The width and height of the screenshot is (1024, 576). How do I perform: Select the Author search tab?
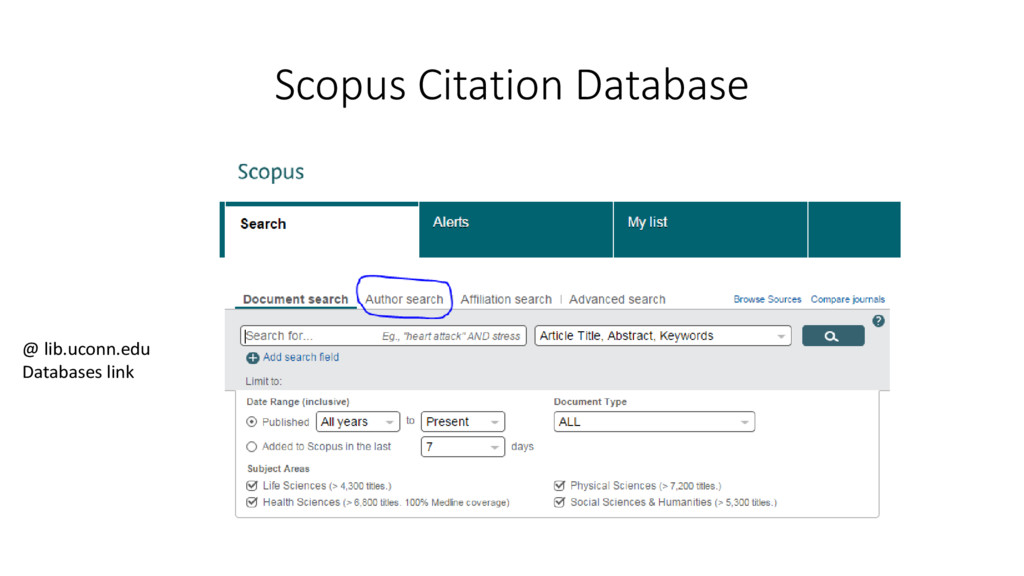pos(404,299)
